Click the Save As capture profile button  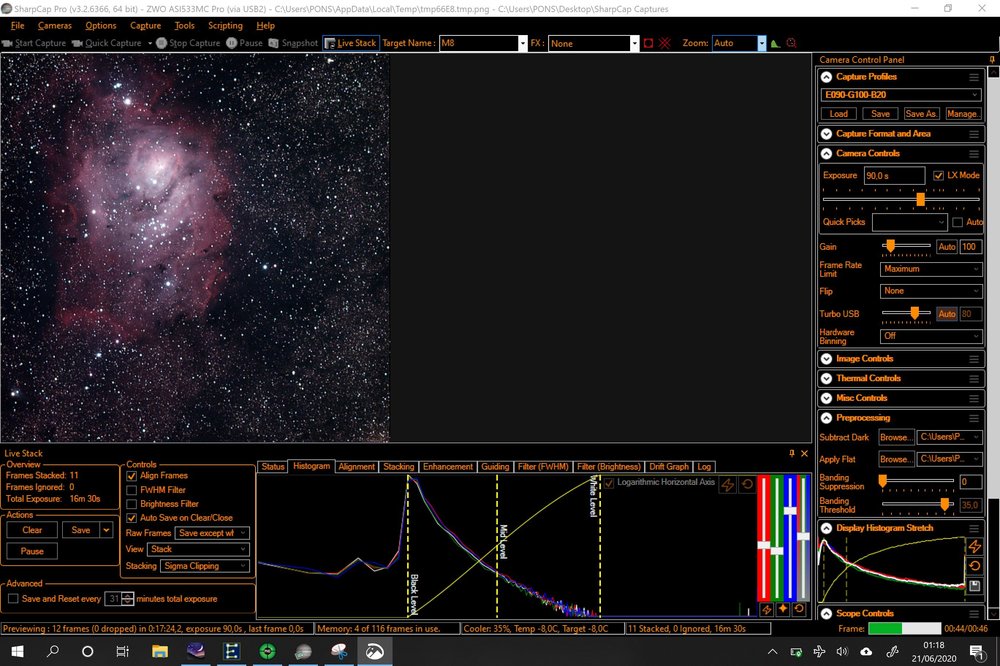click(921, 114)
